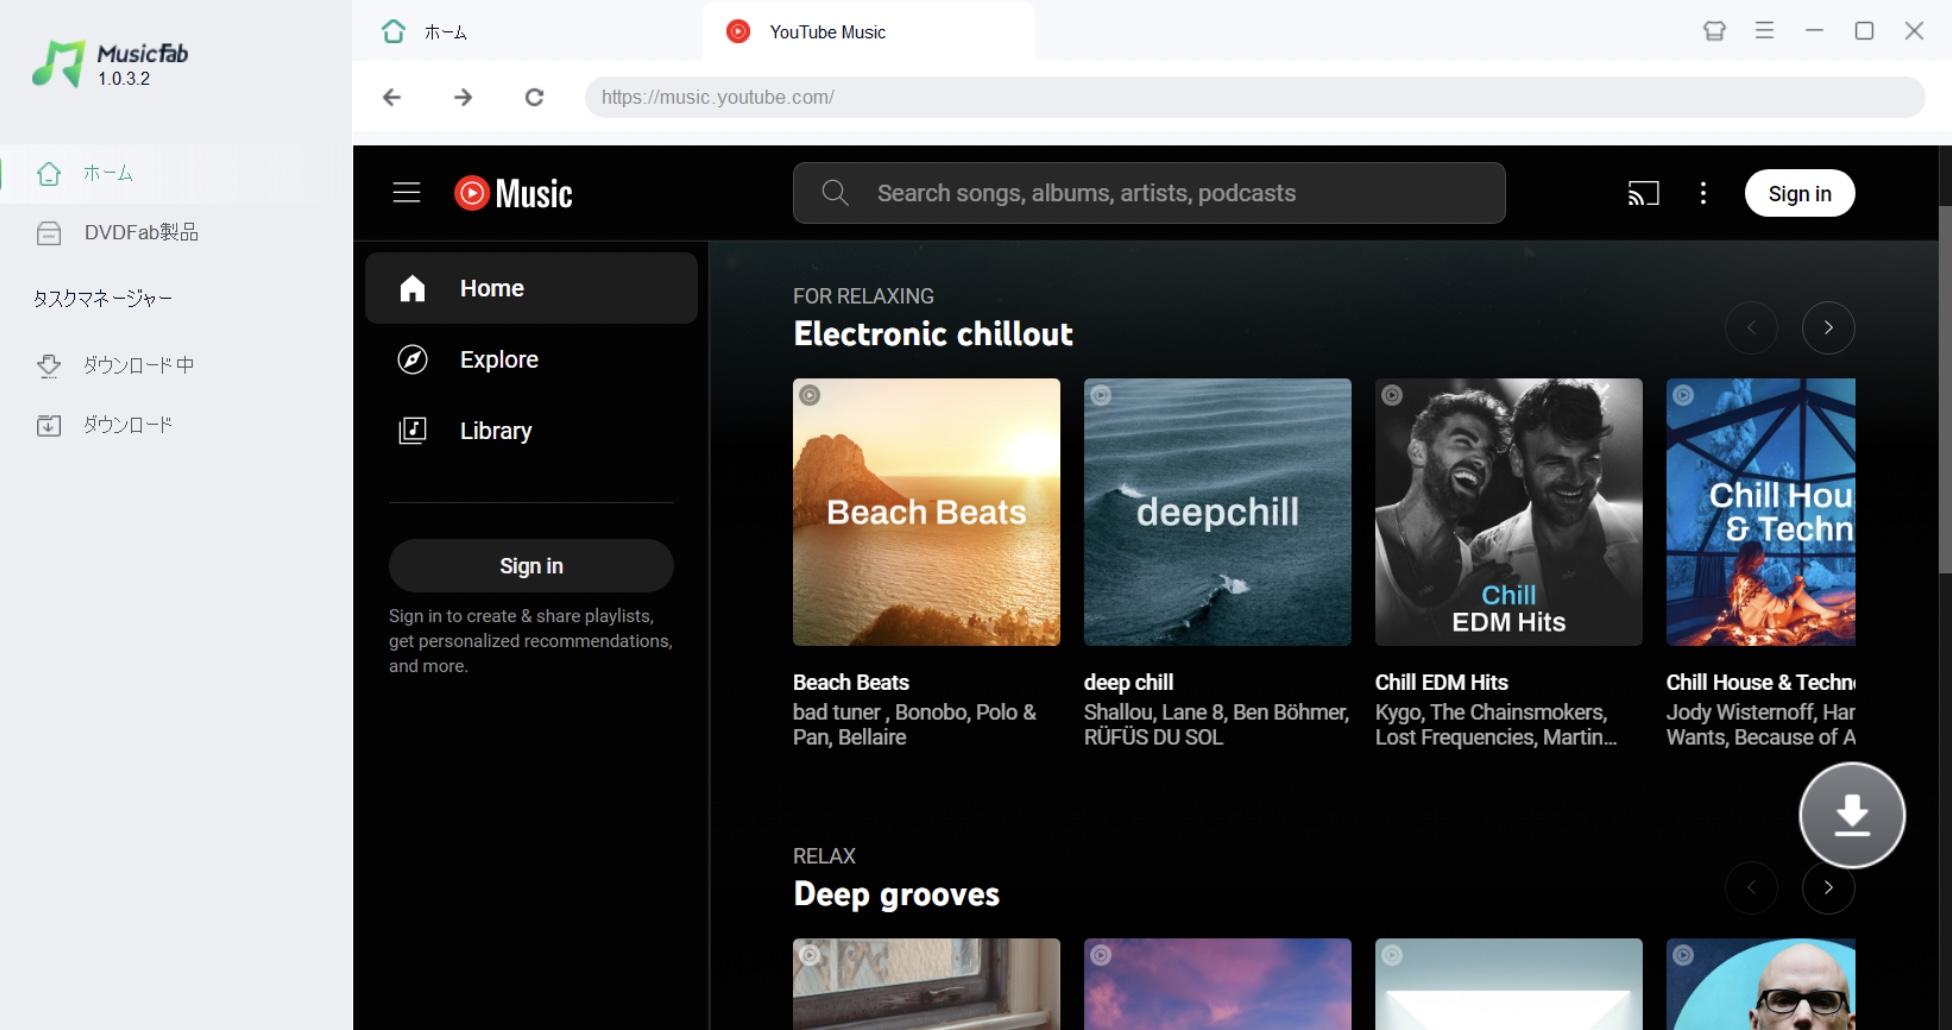This screenshot has width=1952, height=1030.
Task: Click the ダウンロード folder icon
Action: tap(48, 425)
